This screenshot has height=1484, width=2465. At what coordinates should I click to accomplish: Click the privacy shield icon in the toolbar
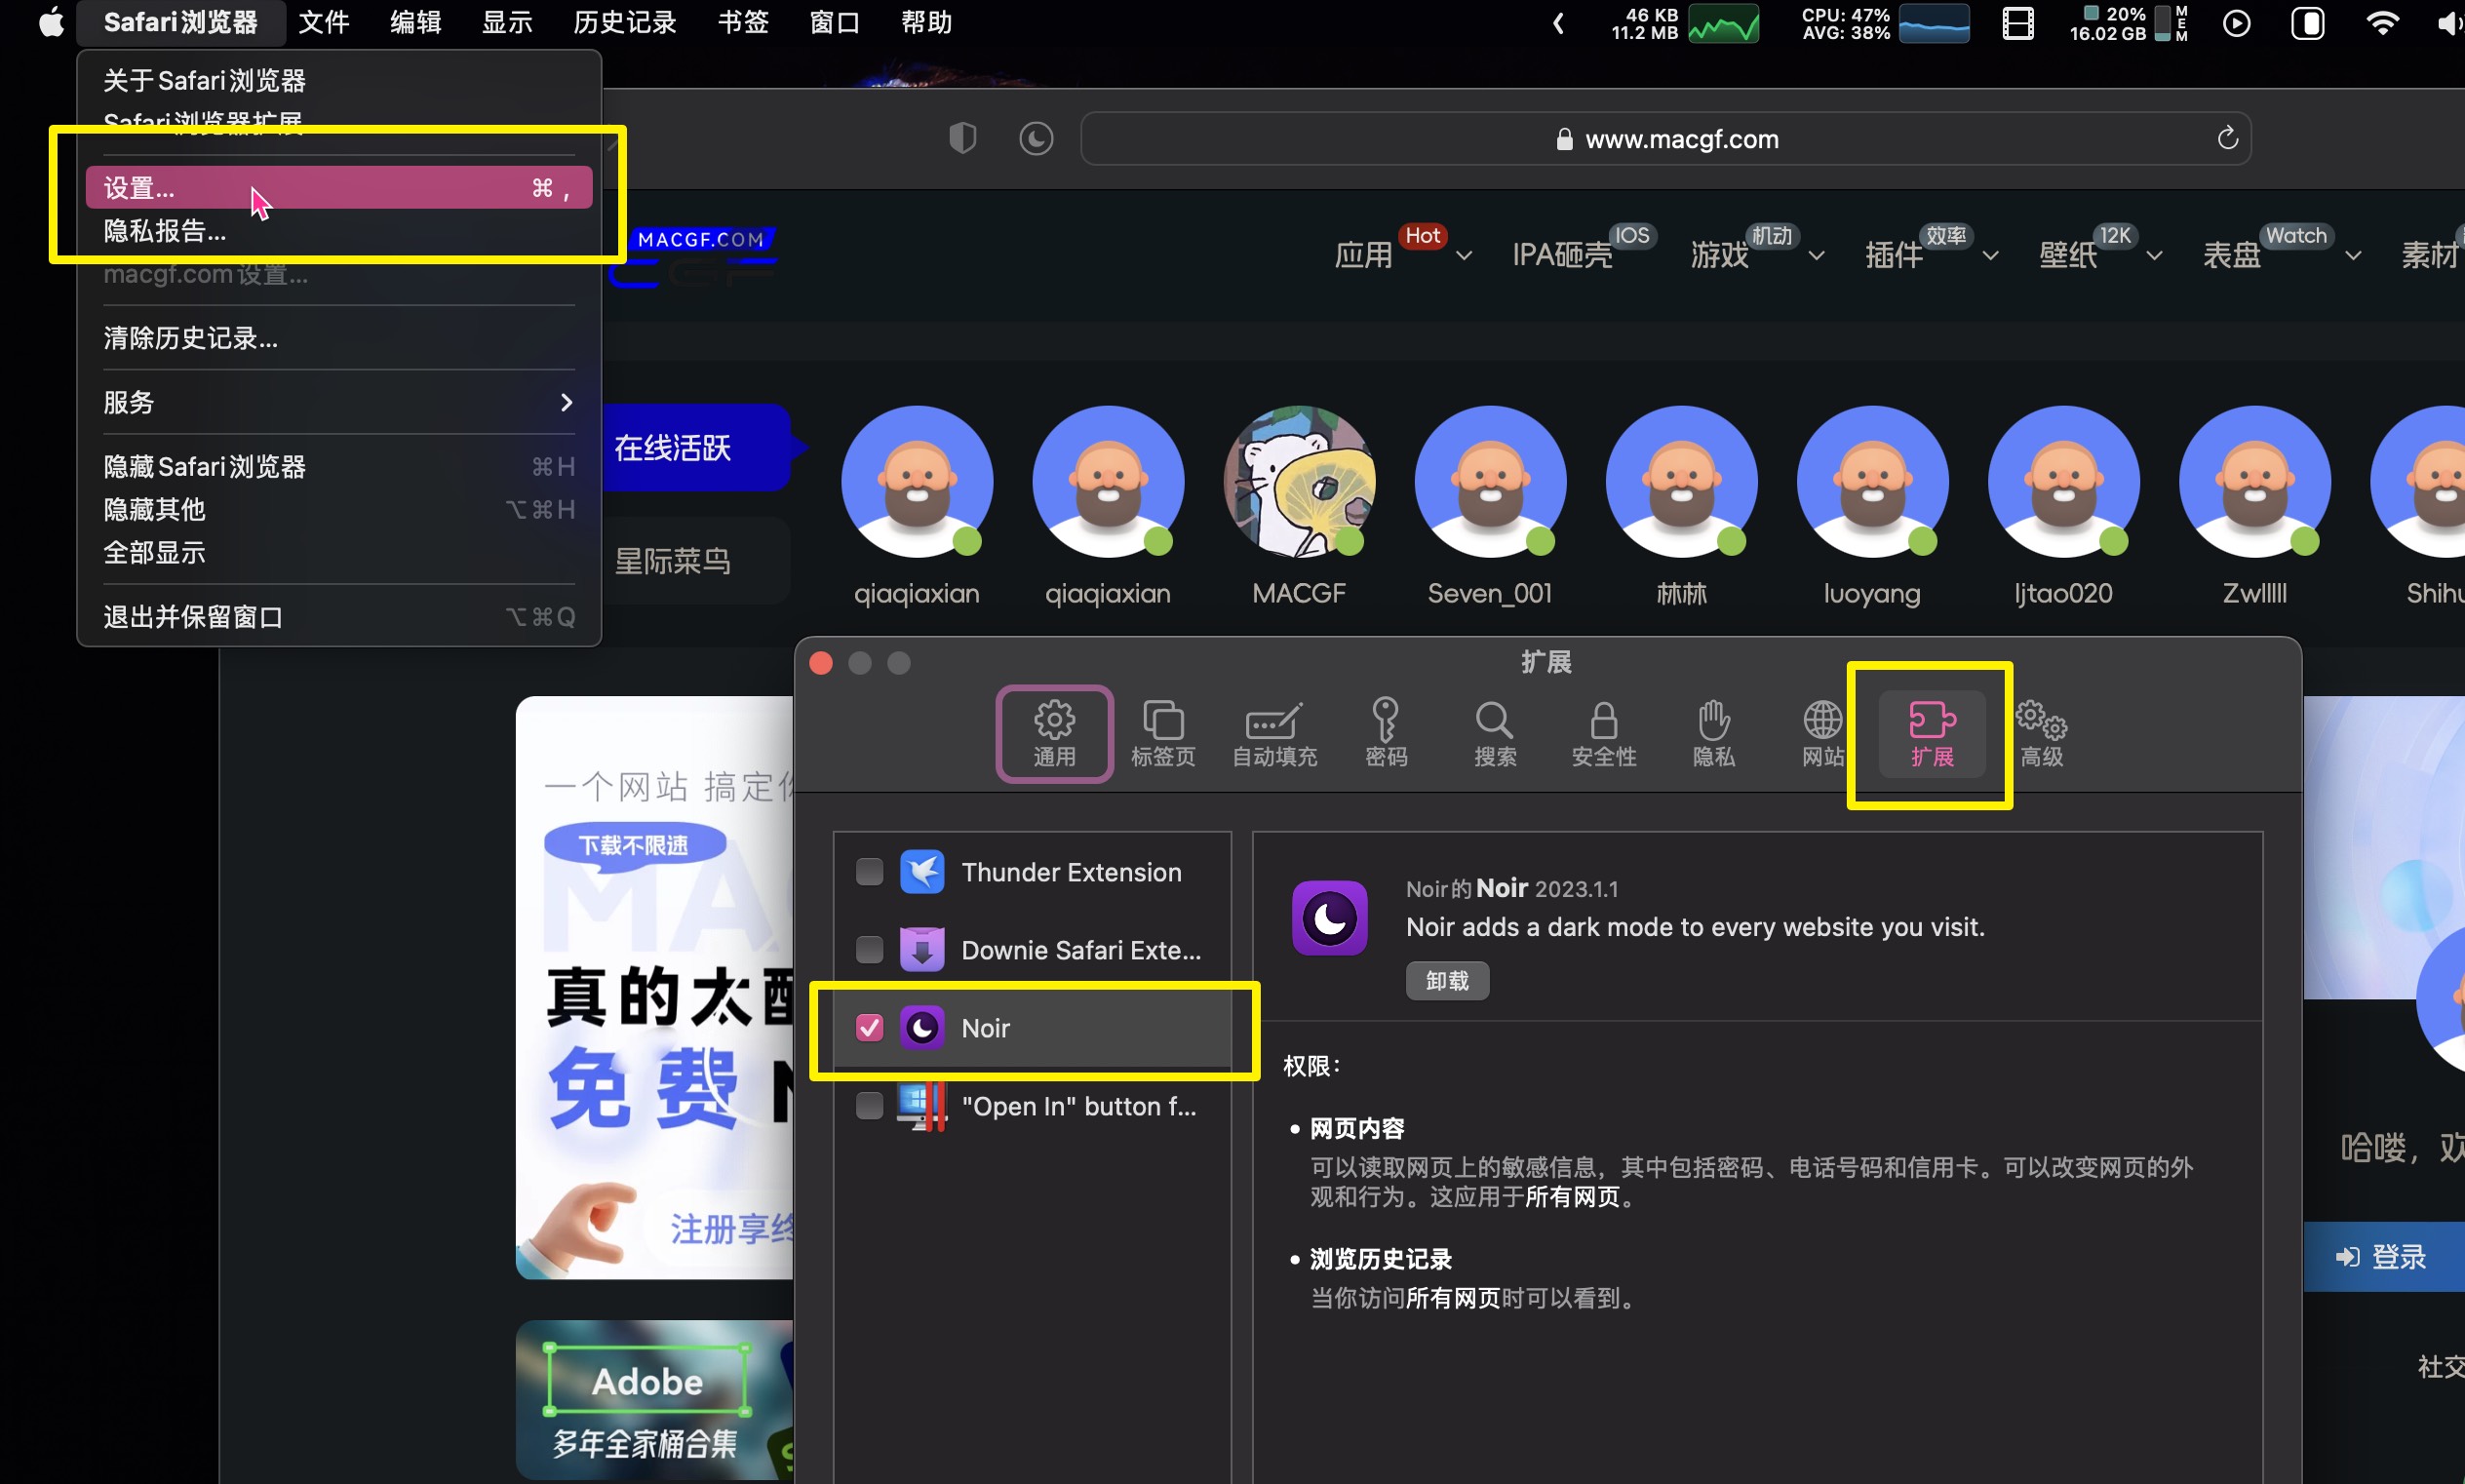click(x=960, y=138)
